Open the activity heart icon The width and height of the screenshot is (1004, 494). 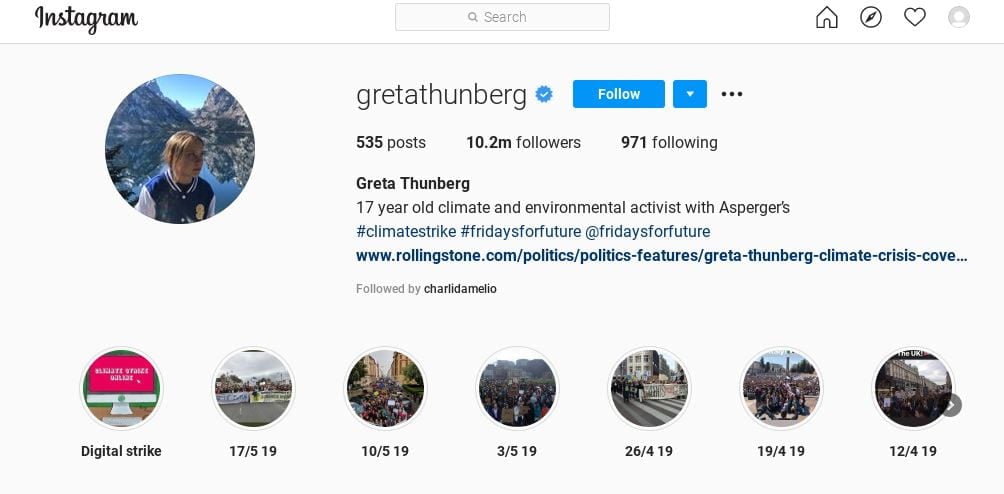point(914,17)
